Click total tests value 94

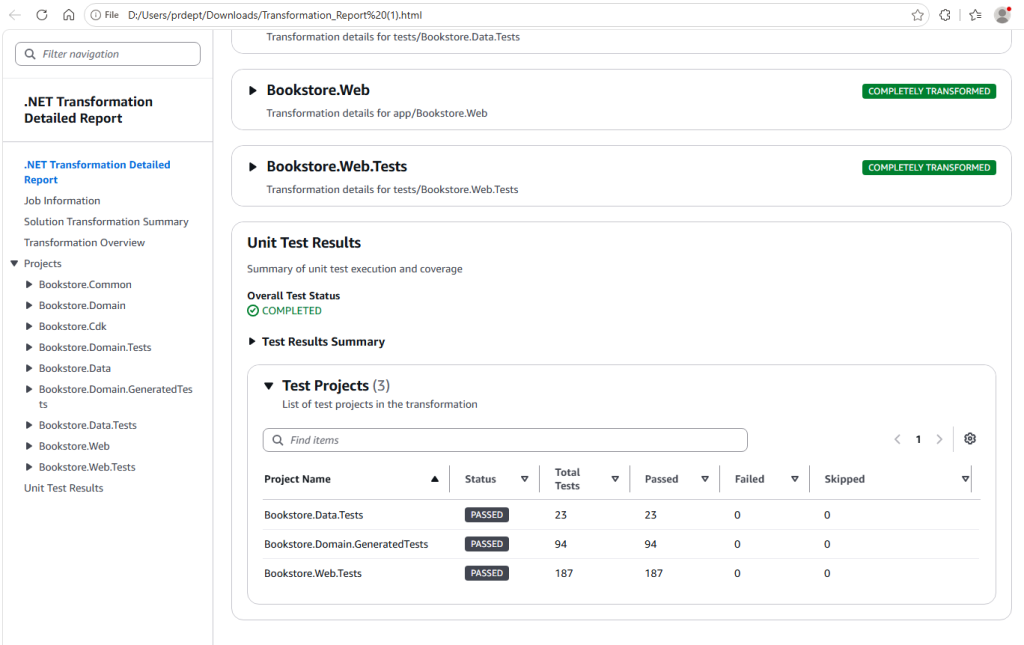tap(560, 544)
